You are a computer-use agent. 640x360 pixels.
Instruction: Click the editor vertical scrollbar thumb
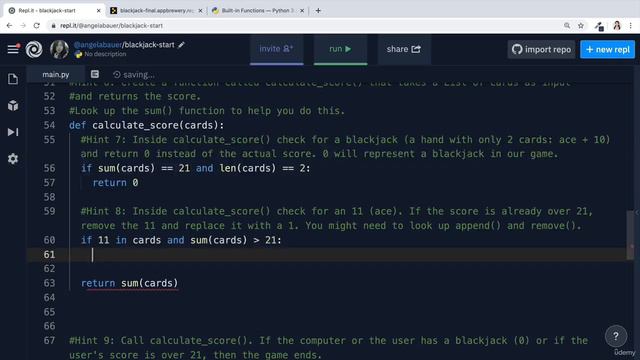click(630, 235)
